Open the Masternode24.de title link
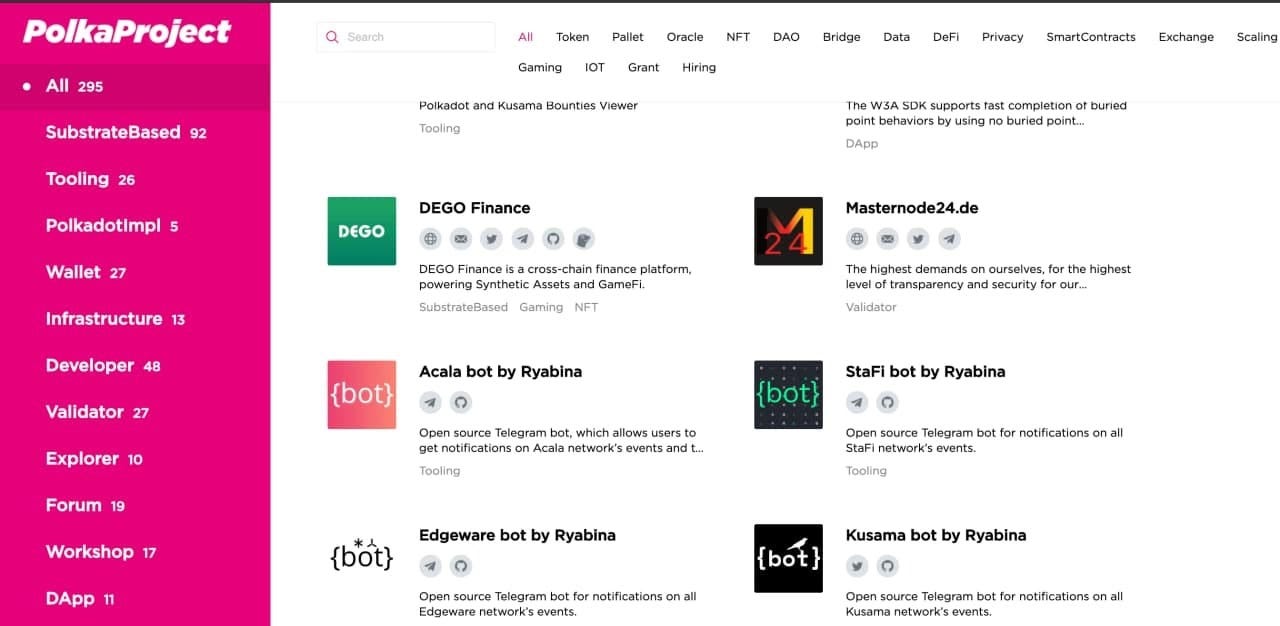The width and height of the screenshot is (1280, 626). point(912,208)
